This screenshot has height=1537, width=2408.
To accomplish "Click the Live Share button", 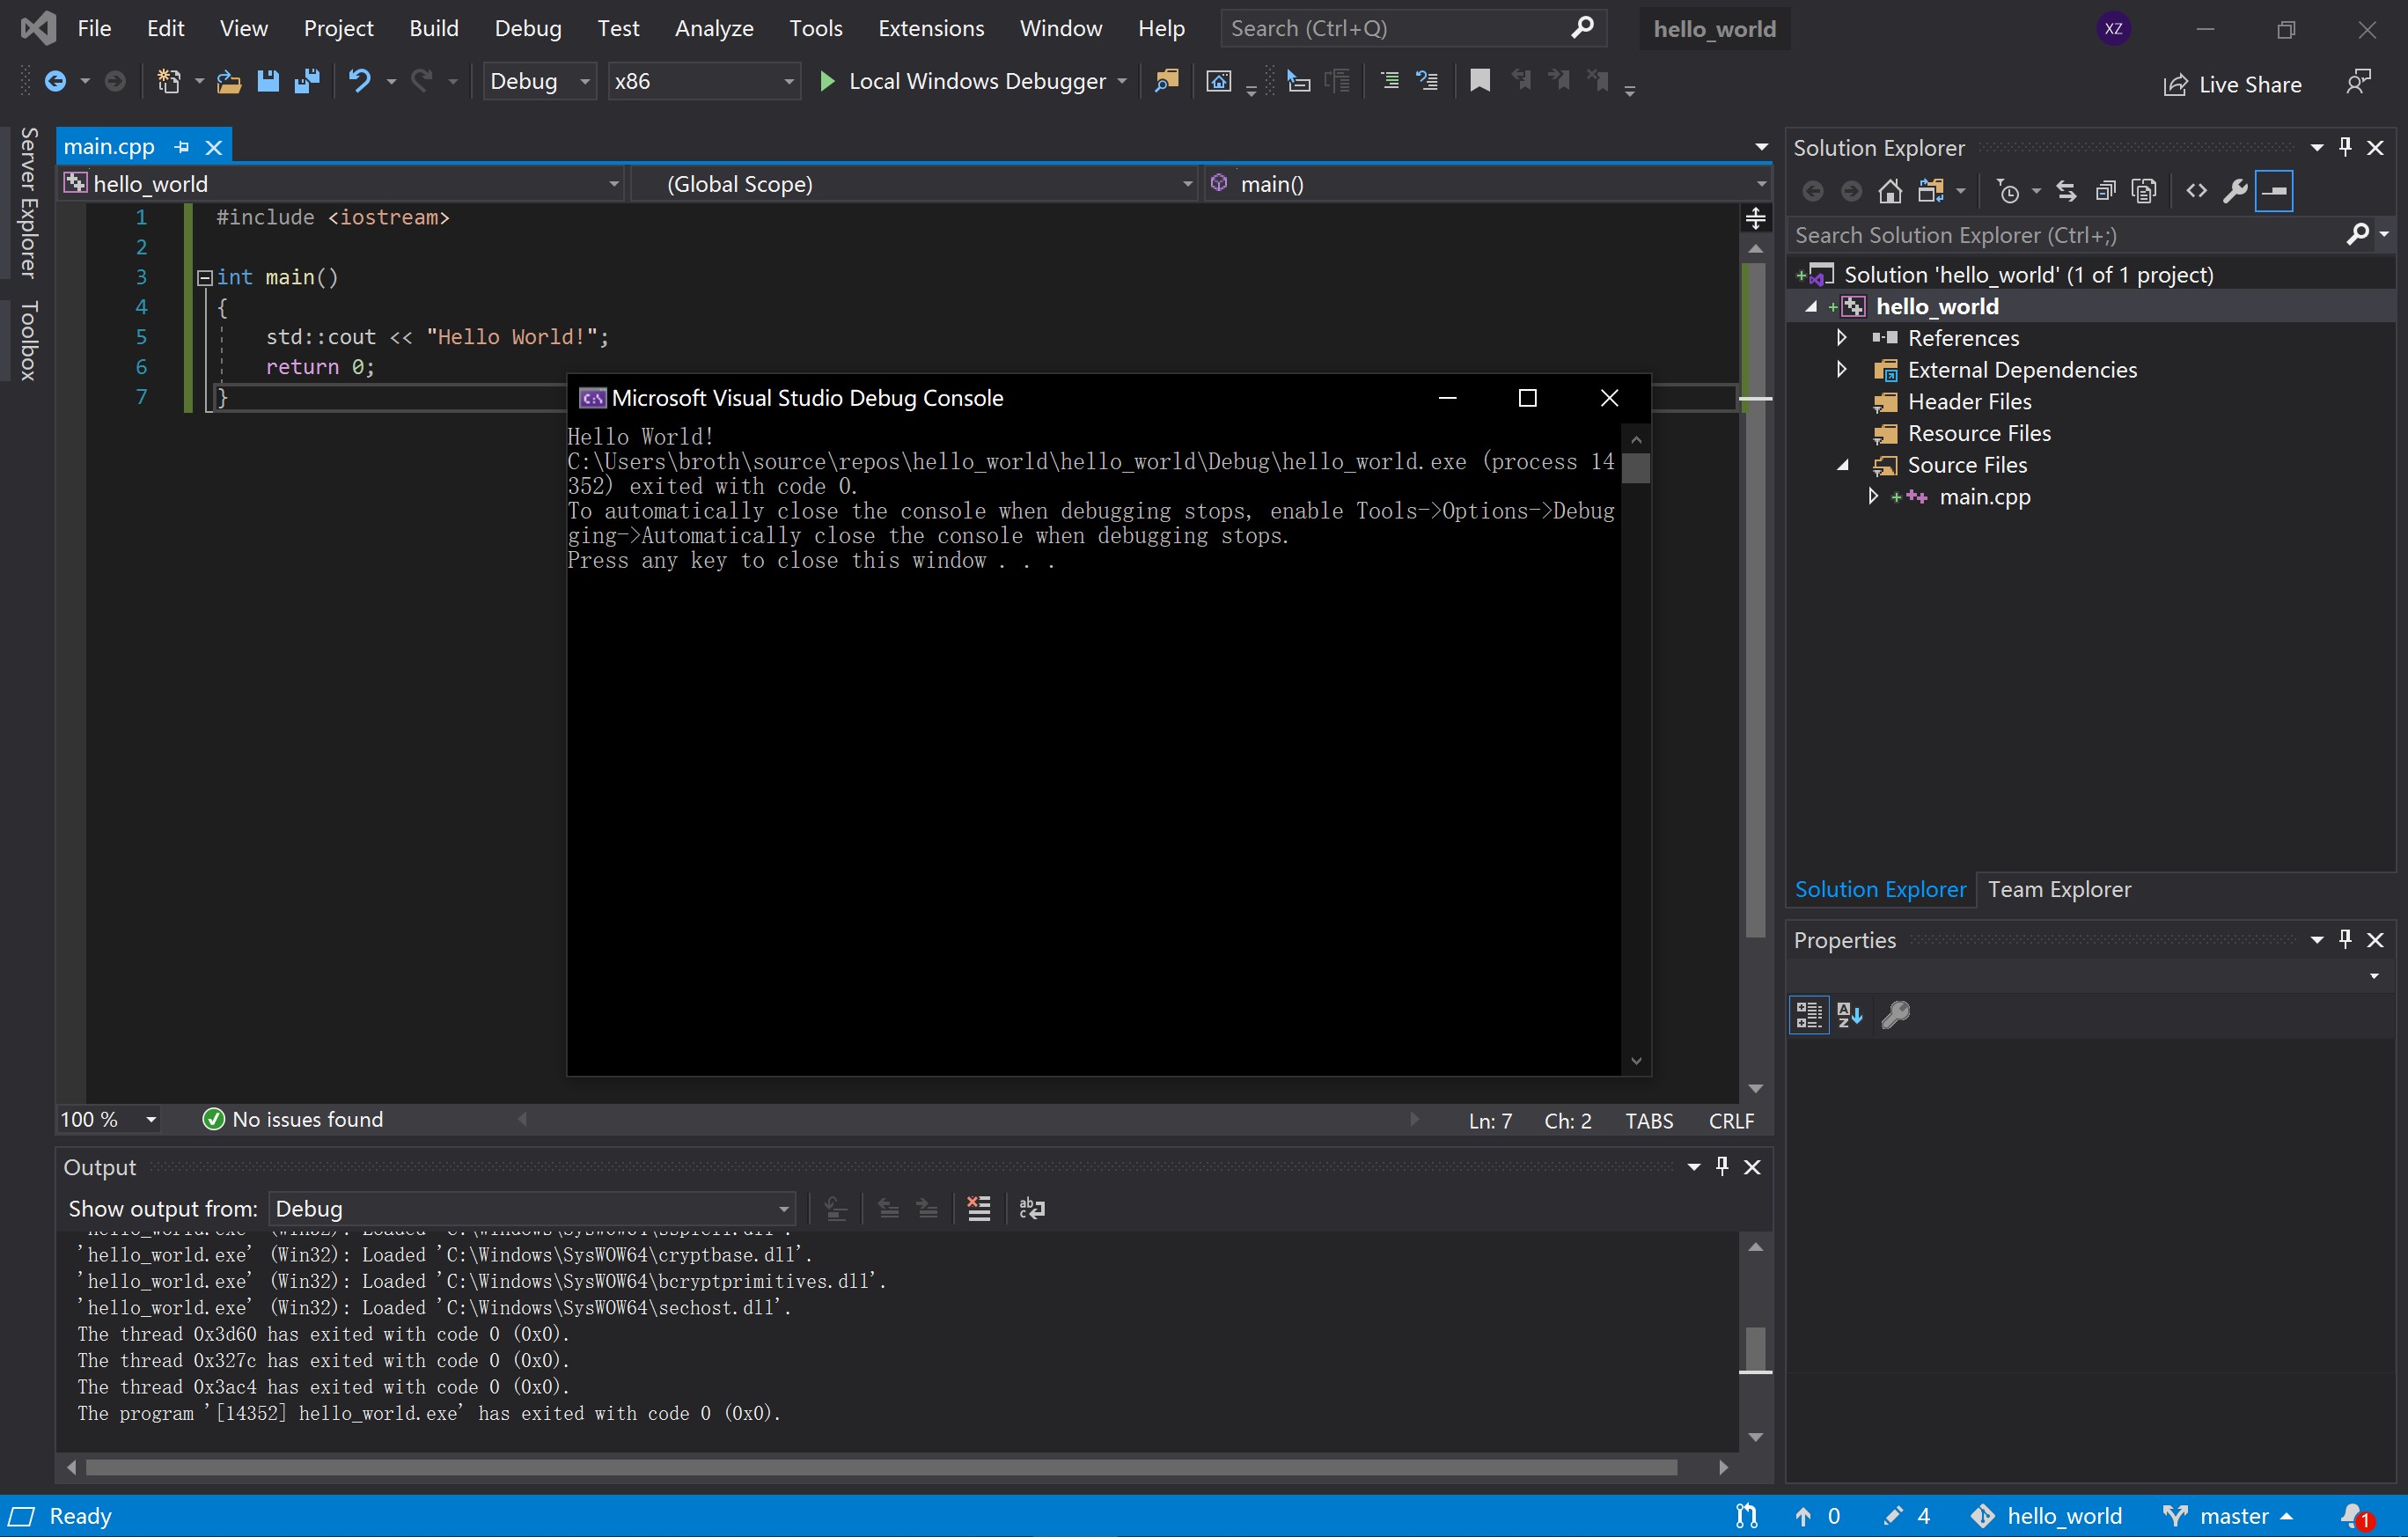I will [x=2231, y=85].
